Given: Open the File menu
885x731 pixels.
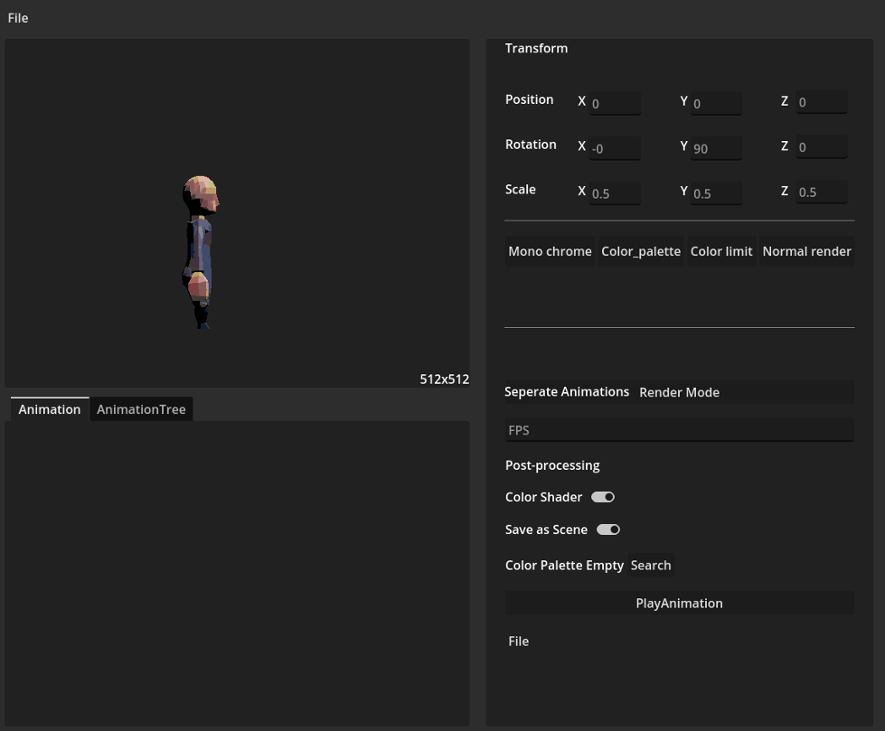Looking at the screenshot, I should click(x=17, y=17).
